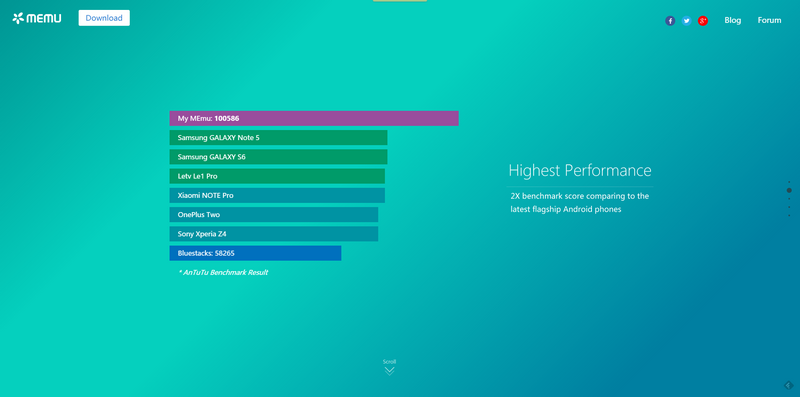Select the Letv Le1 Pro bar
The image size is (800, 397).
click(x=277, y=176)
